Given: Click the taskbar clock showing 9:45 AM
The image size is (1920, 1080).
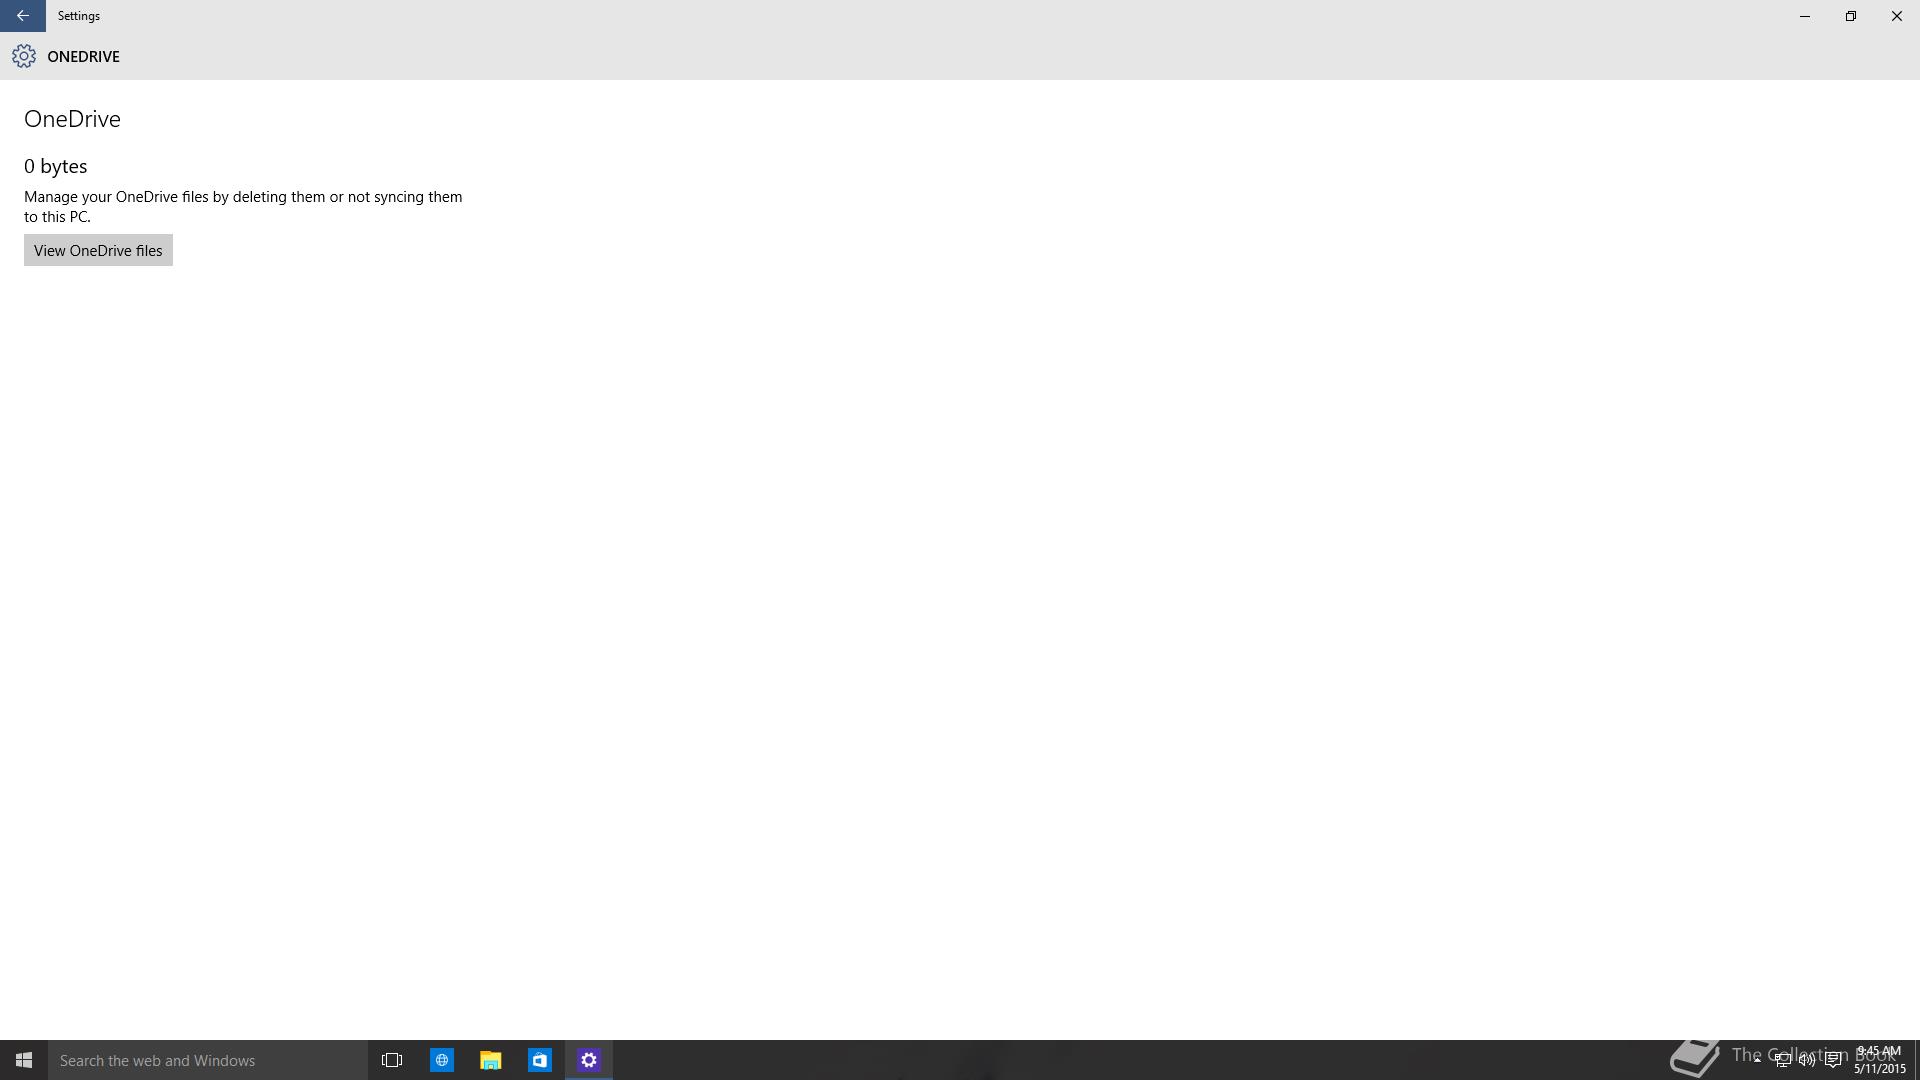Looking at the screenshot, I should 1879,1060.
